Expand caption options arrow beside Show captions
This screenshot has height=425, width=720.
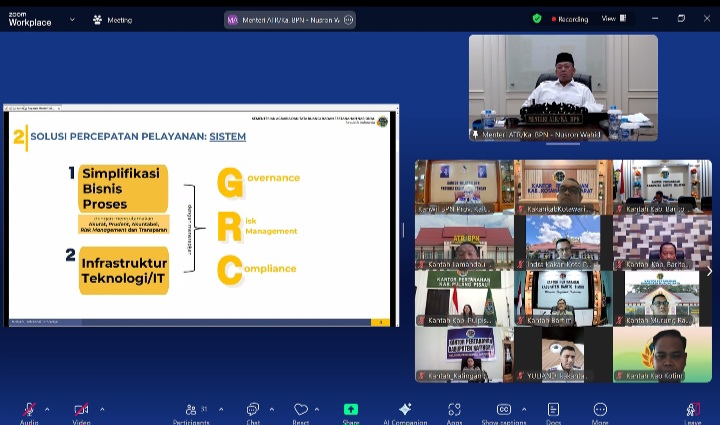coord(524,409)
